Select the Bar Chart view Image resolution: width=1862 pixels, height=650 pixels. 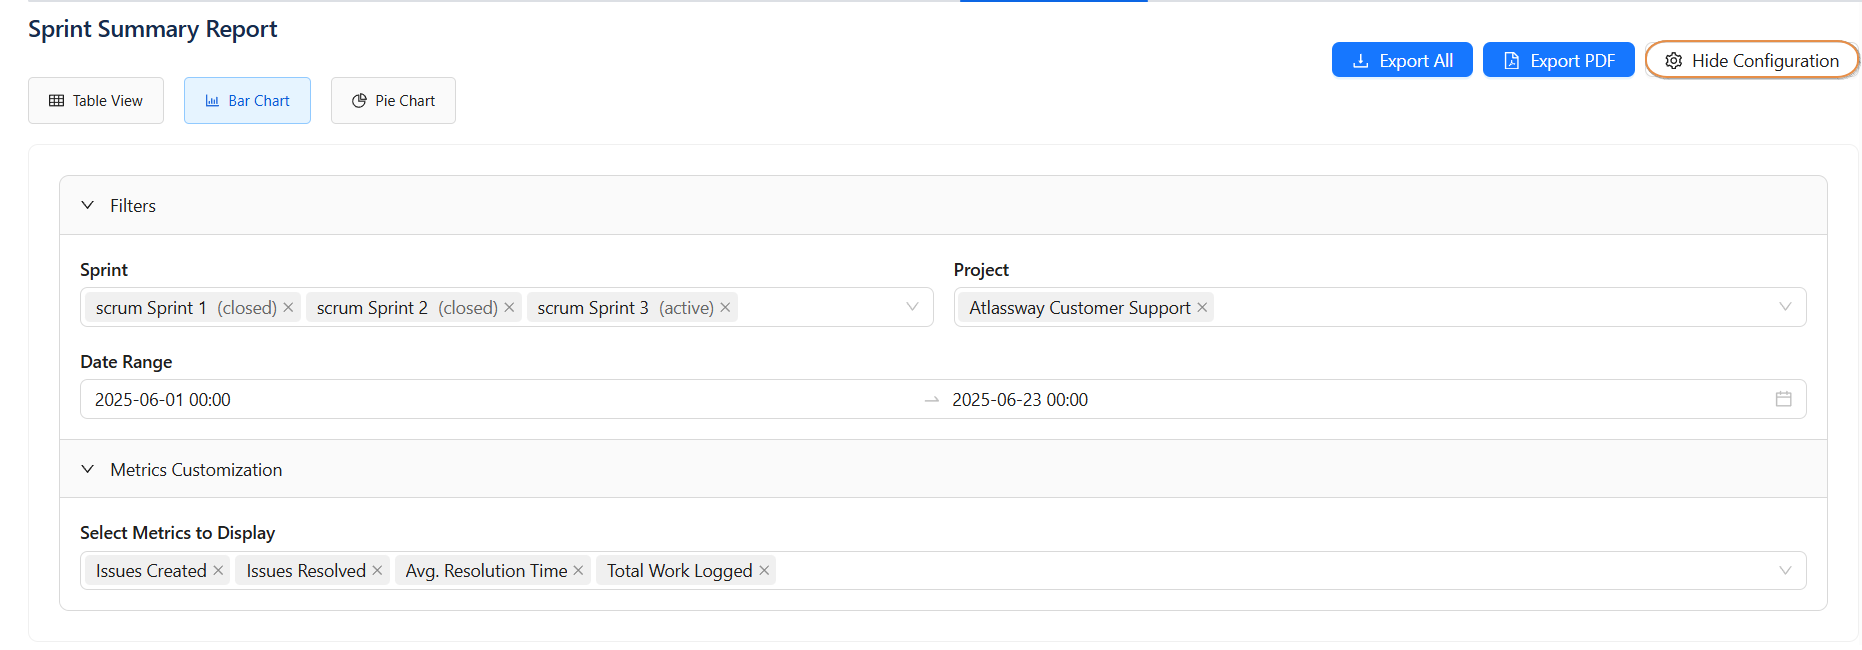click(x=247, y=101)
